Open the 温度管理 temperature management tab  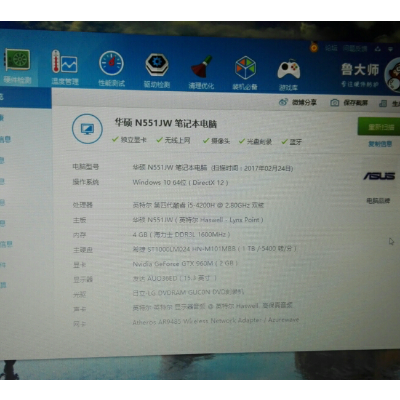click(65, 68)
